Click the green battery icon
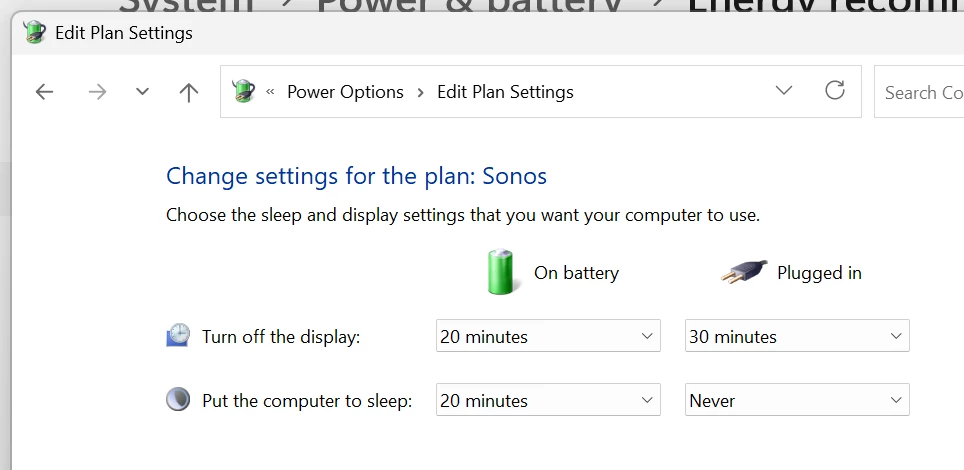Viewport: 964px width, 470px height. coord(504,272)
